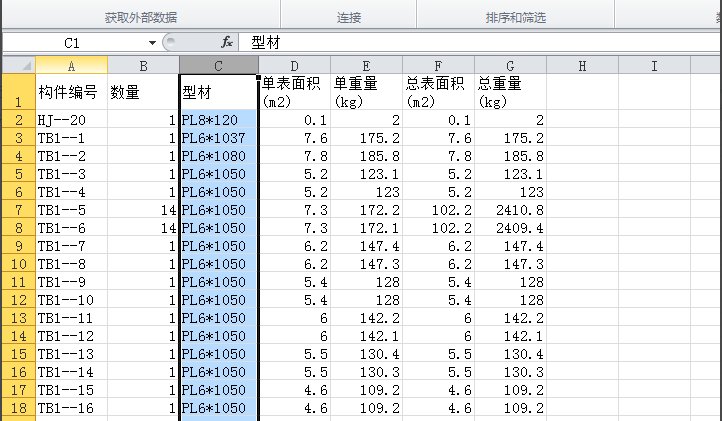Click the formula bar containing 型材
The width and height of the screenshot is (722, 421).
pos(479,43)
